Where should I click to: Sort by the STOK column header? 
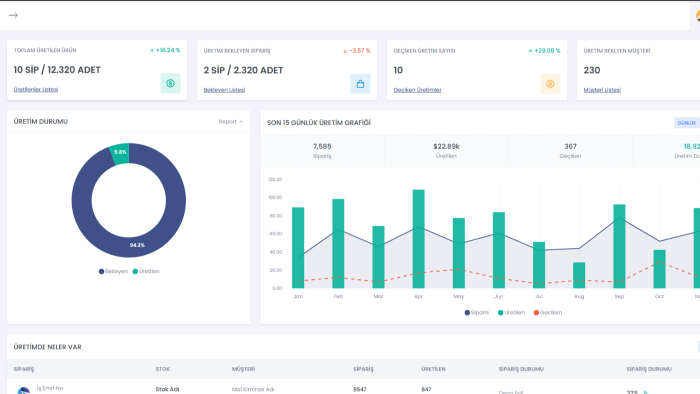click(x=162, y=369)
